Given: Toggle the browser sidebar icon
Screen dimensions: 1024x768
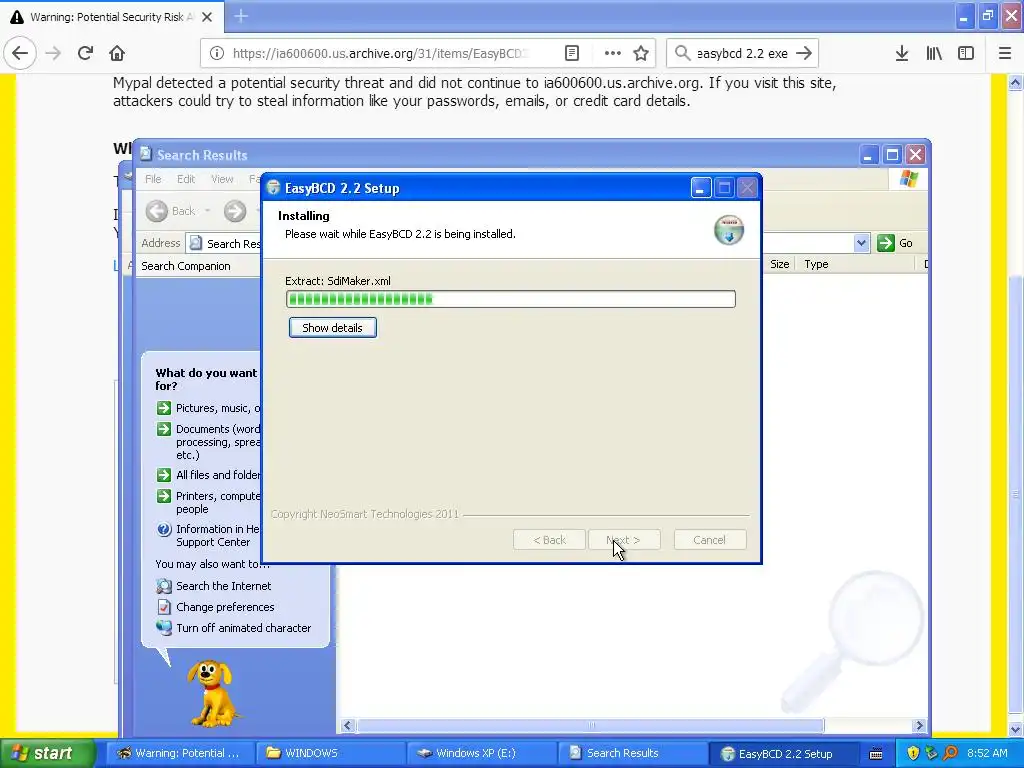Looking at the screenshot, I should point(966,53).
